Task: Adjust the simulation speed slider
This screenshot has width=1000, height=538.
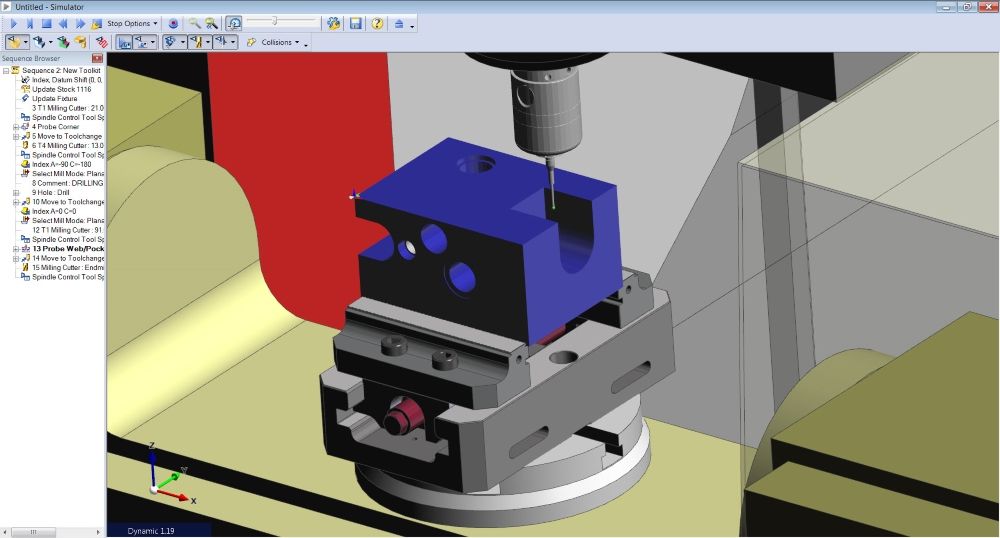Action: click(276, 21)
